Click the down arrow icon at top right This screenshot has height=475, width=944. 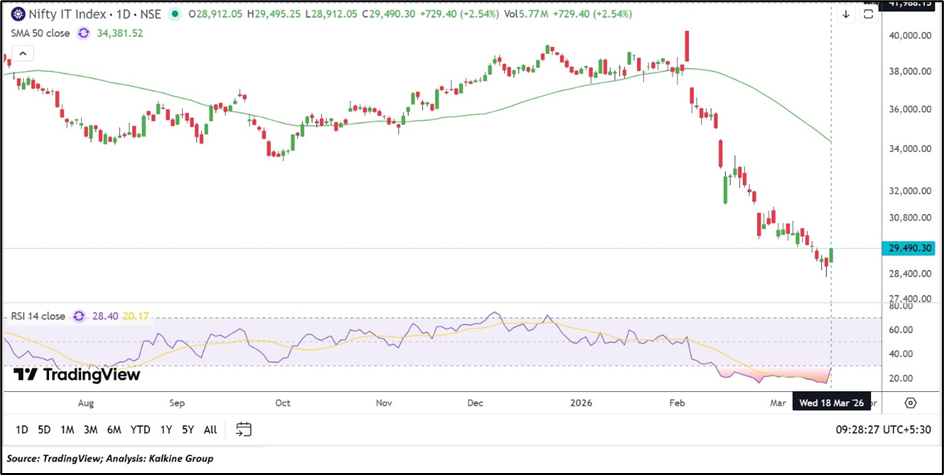(845, 14)
